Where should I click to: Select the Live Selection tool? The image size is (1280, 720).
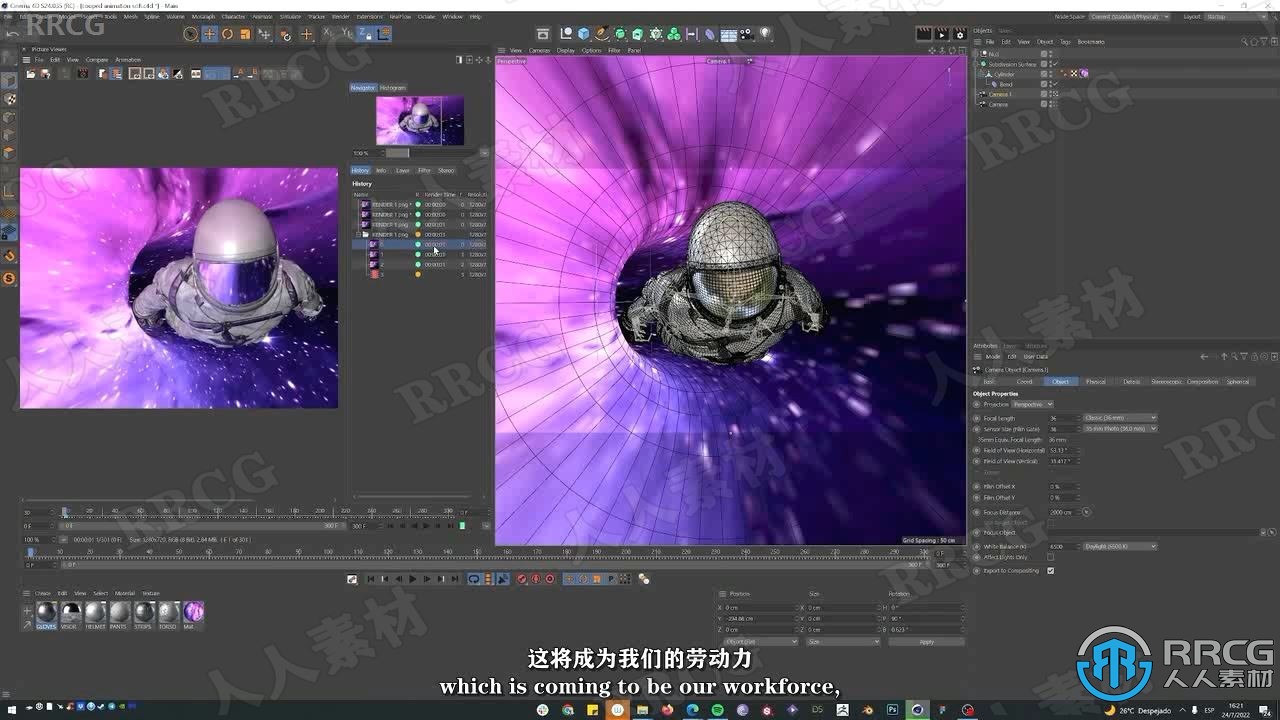[190, 34]
